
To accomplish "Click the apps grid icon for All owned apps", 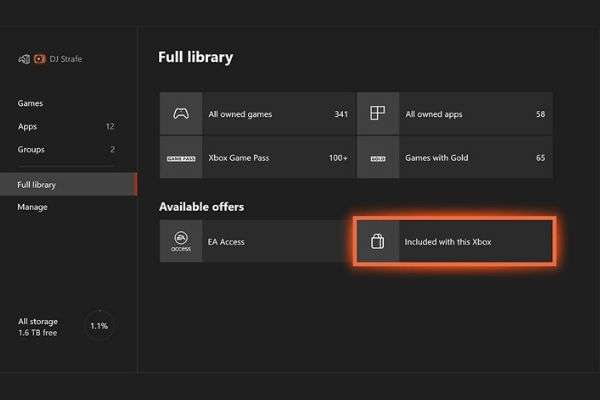I will tap(378, 113).
